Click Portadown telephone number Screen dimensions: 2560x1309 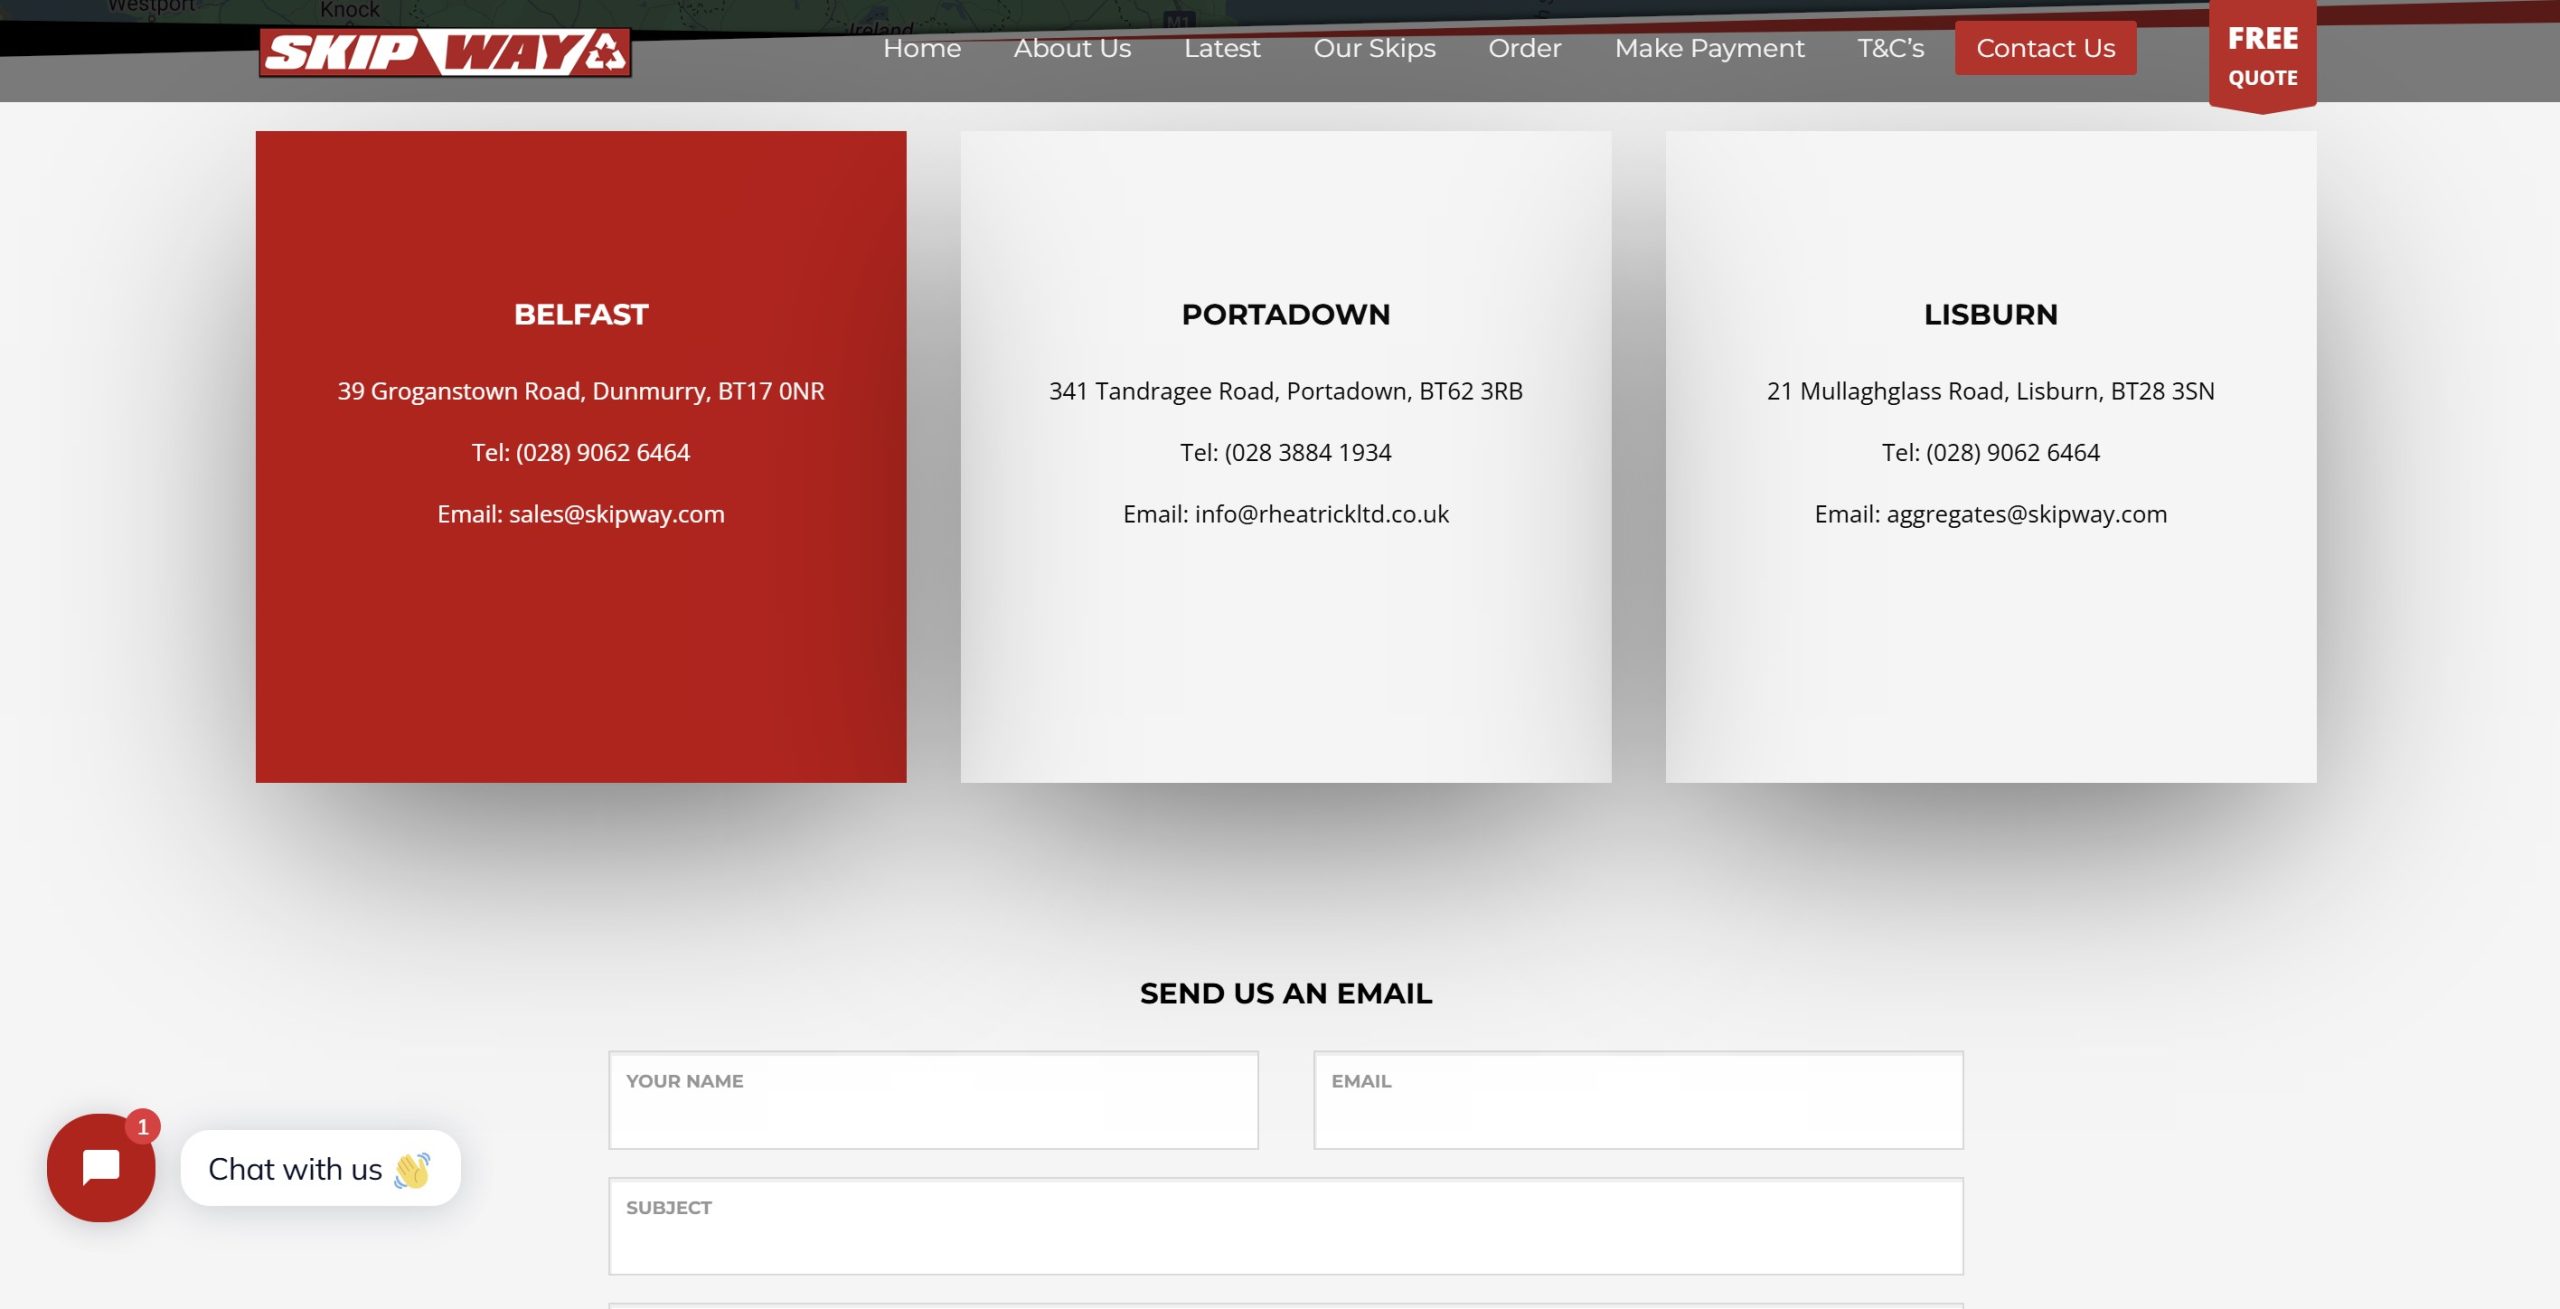click(x=1307, y=453)
